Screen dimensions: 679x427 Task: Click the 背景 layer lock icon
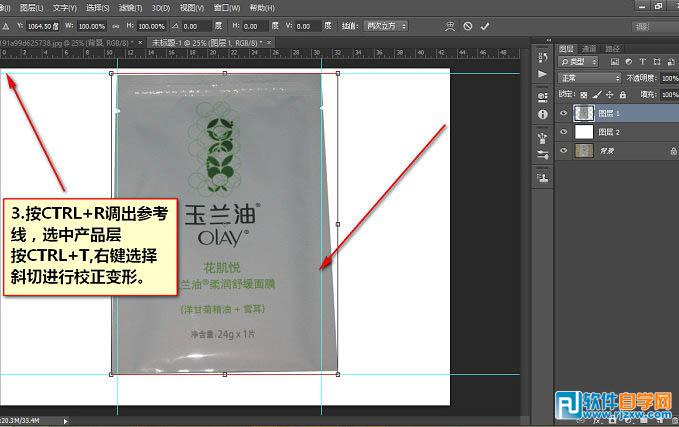pos(673,151)
